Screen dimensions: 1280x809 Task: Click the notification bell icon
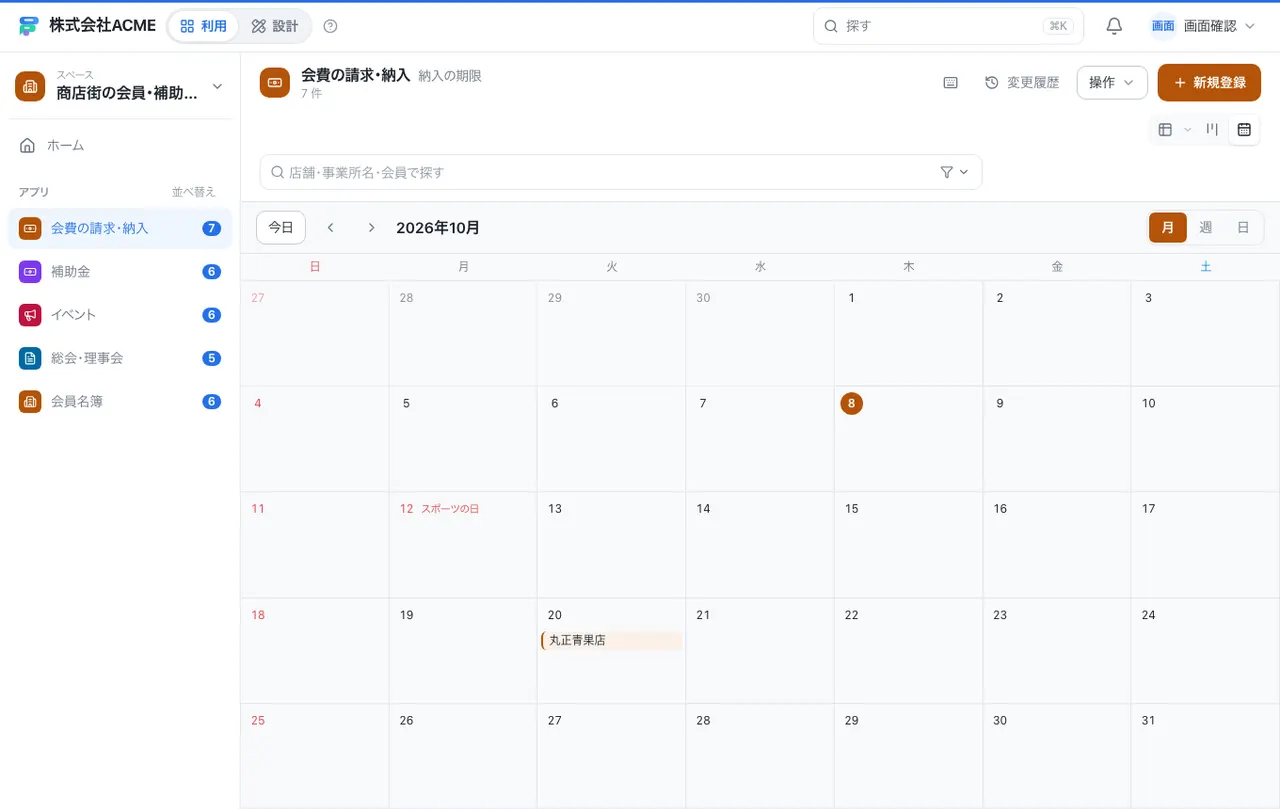(x=1114, y=26)
